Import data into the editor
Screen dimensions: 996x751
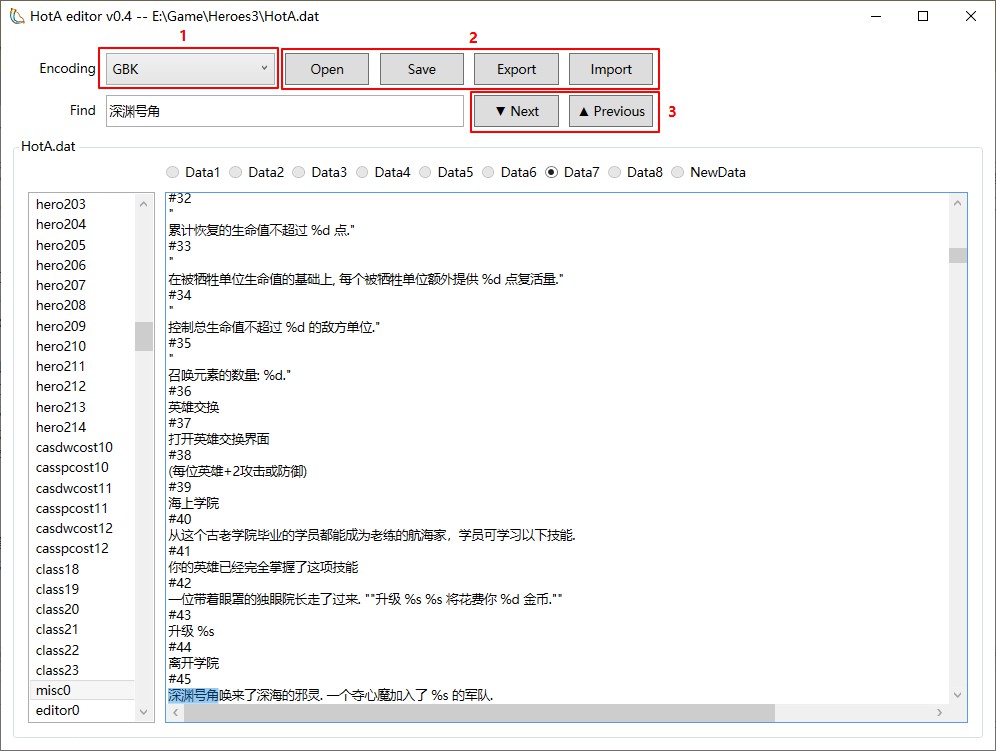(x=611, y=68)
